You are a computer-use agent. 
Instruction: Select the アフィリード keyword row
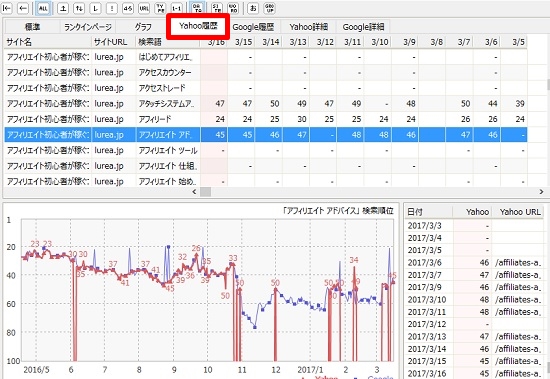click(x=266, y=119)
